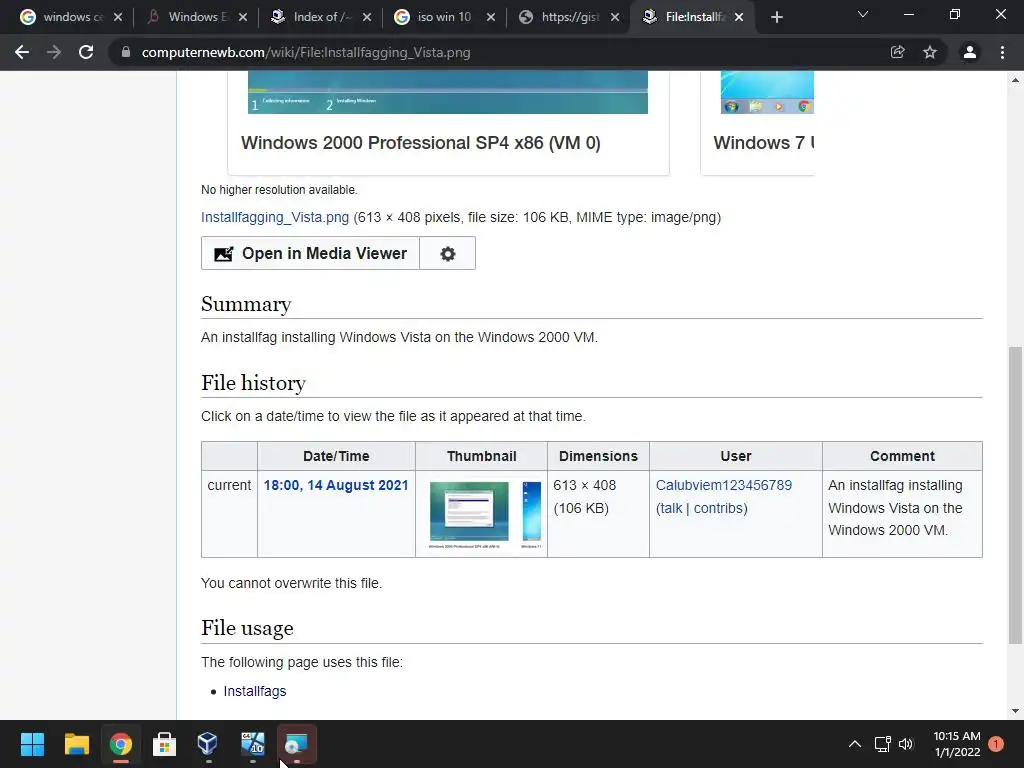Switch to the 'https://gist' tab
The width and height of the screenshot is (1024, 768).
point(562,17)
